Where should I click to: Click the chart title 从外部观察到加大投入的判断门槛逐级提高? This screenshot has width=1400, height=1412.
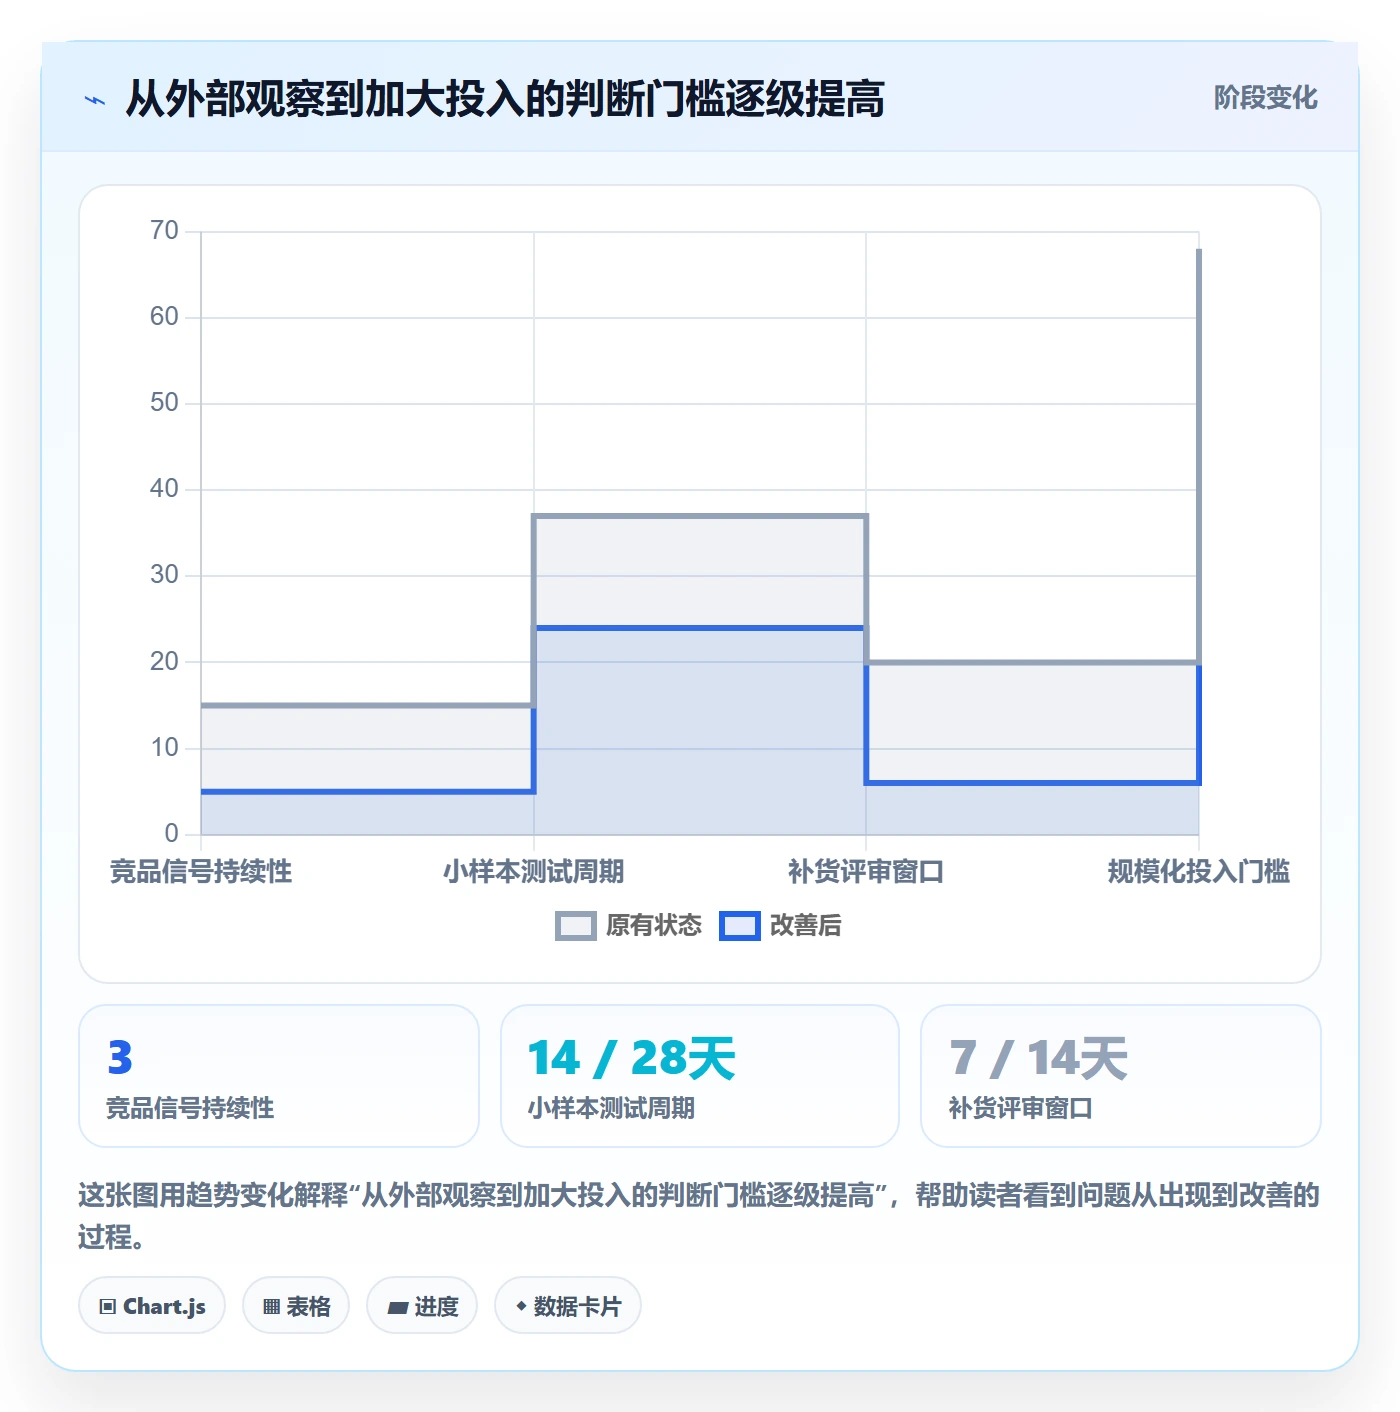coord(505,99)
